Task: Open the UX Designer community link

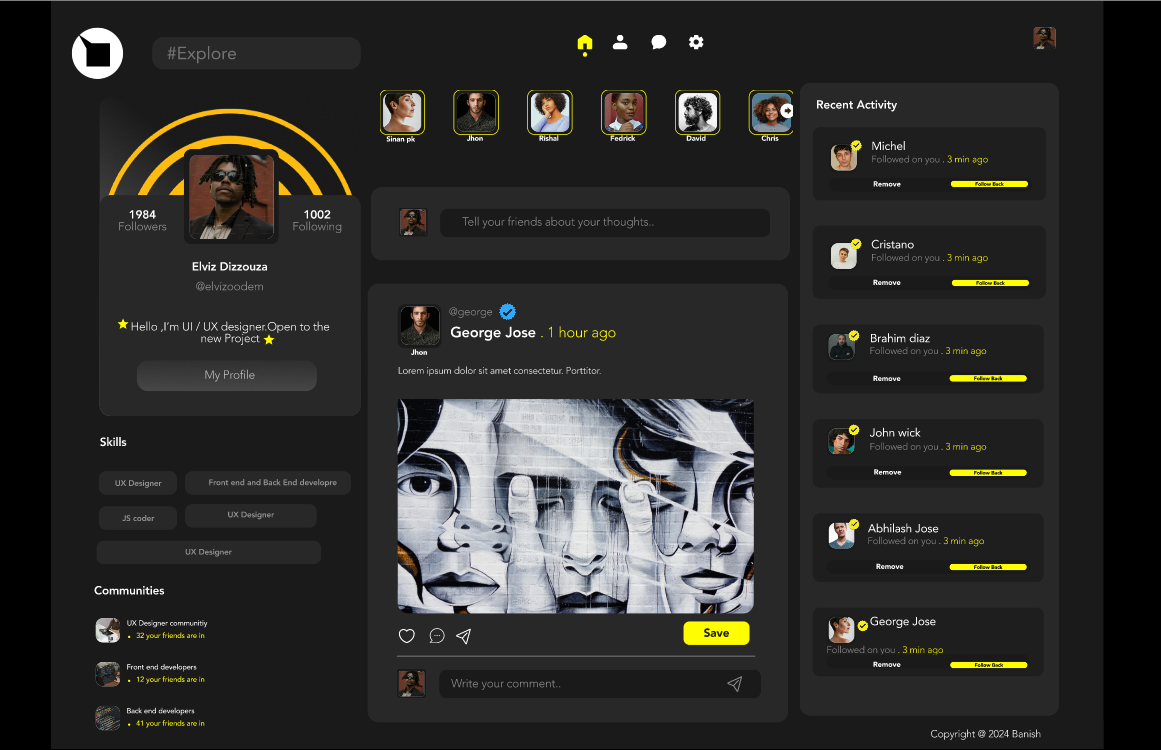Action: point(166,623)
